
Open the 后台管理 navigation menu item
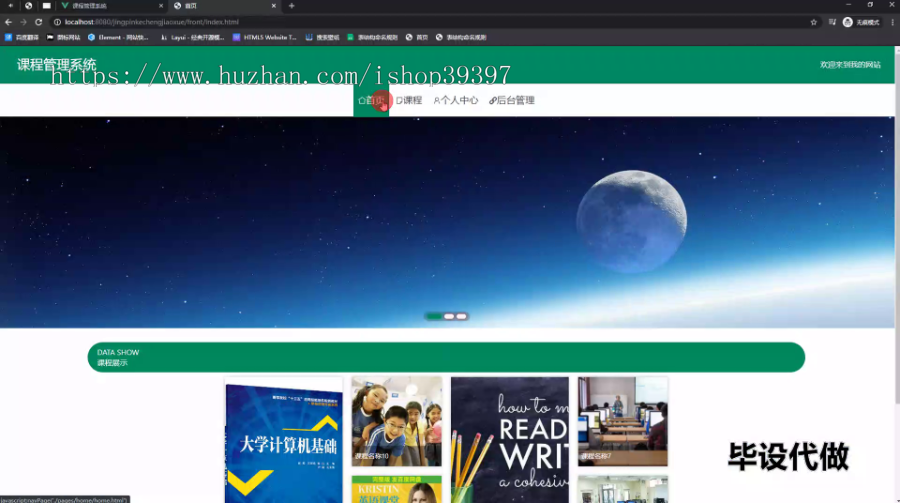[512, 100]
